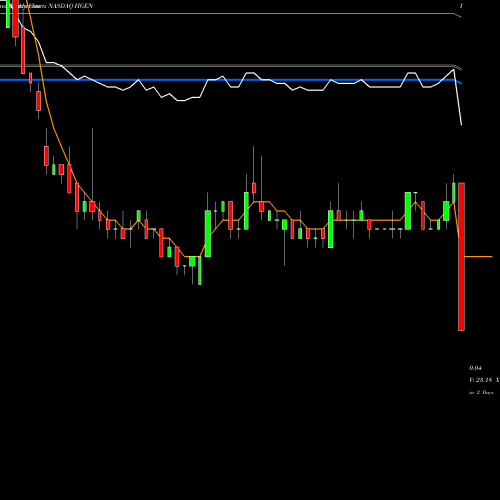Click the NASDAQ HGEN chart title
Screen dimensions: 500x500
click(71, 6)
